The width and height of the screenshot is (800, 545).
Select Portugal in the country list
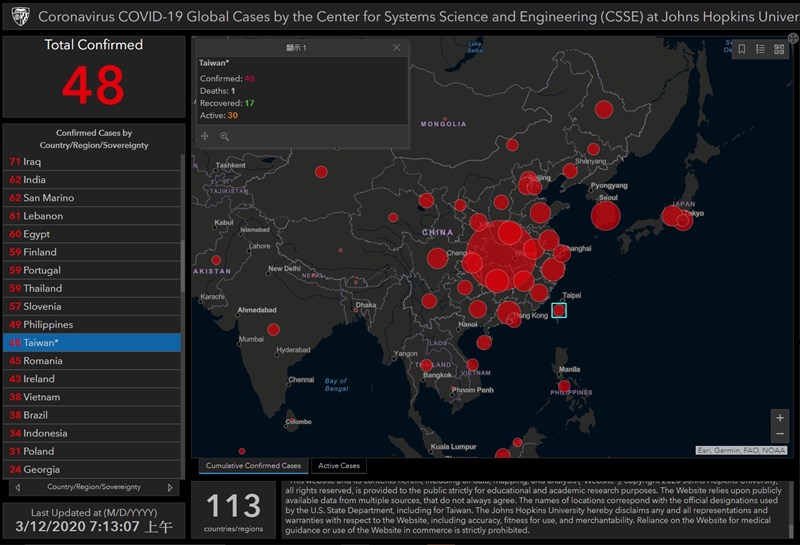[92, 270]
